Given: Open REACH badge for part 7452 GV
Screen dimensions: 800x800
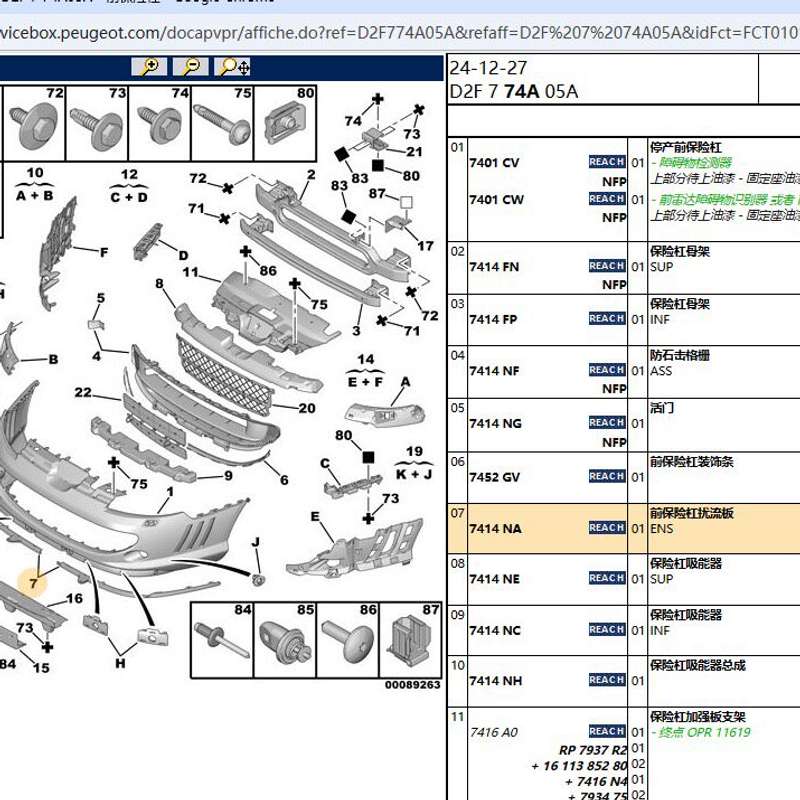Looking at the screenshot, I should pyautogui.click(x=607, y=476).
